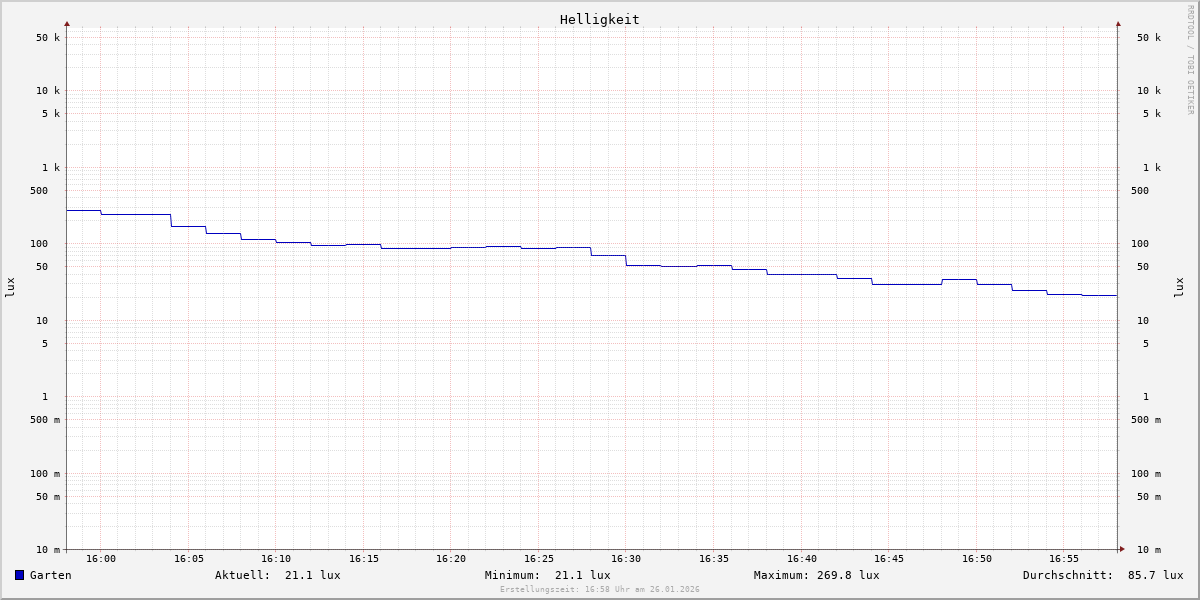Select the Helligkeit chart title
The height and width of the screenshot is (600, 1200).
[x=599, y=19]
